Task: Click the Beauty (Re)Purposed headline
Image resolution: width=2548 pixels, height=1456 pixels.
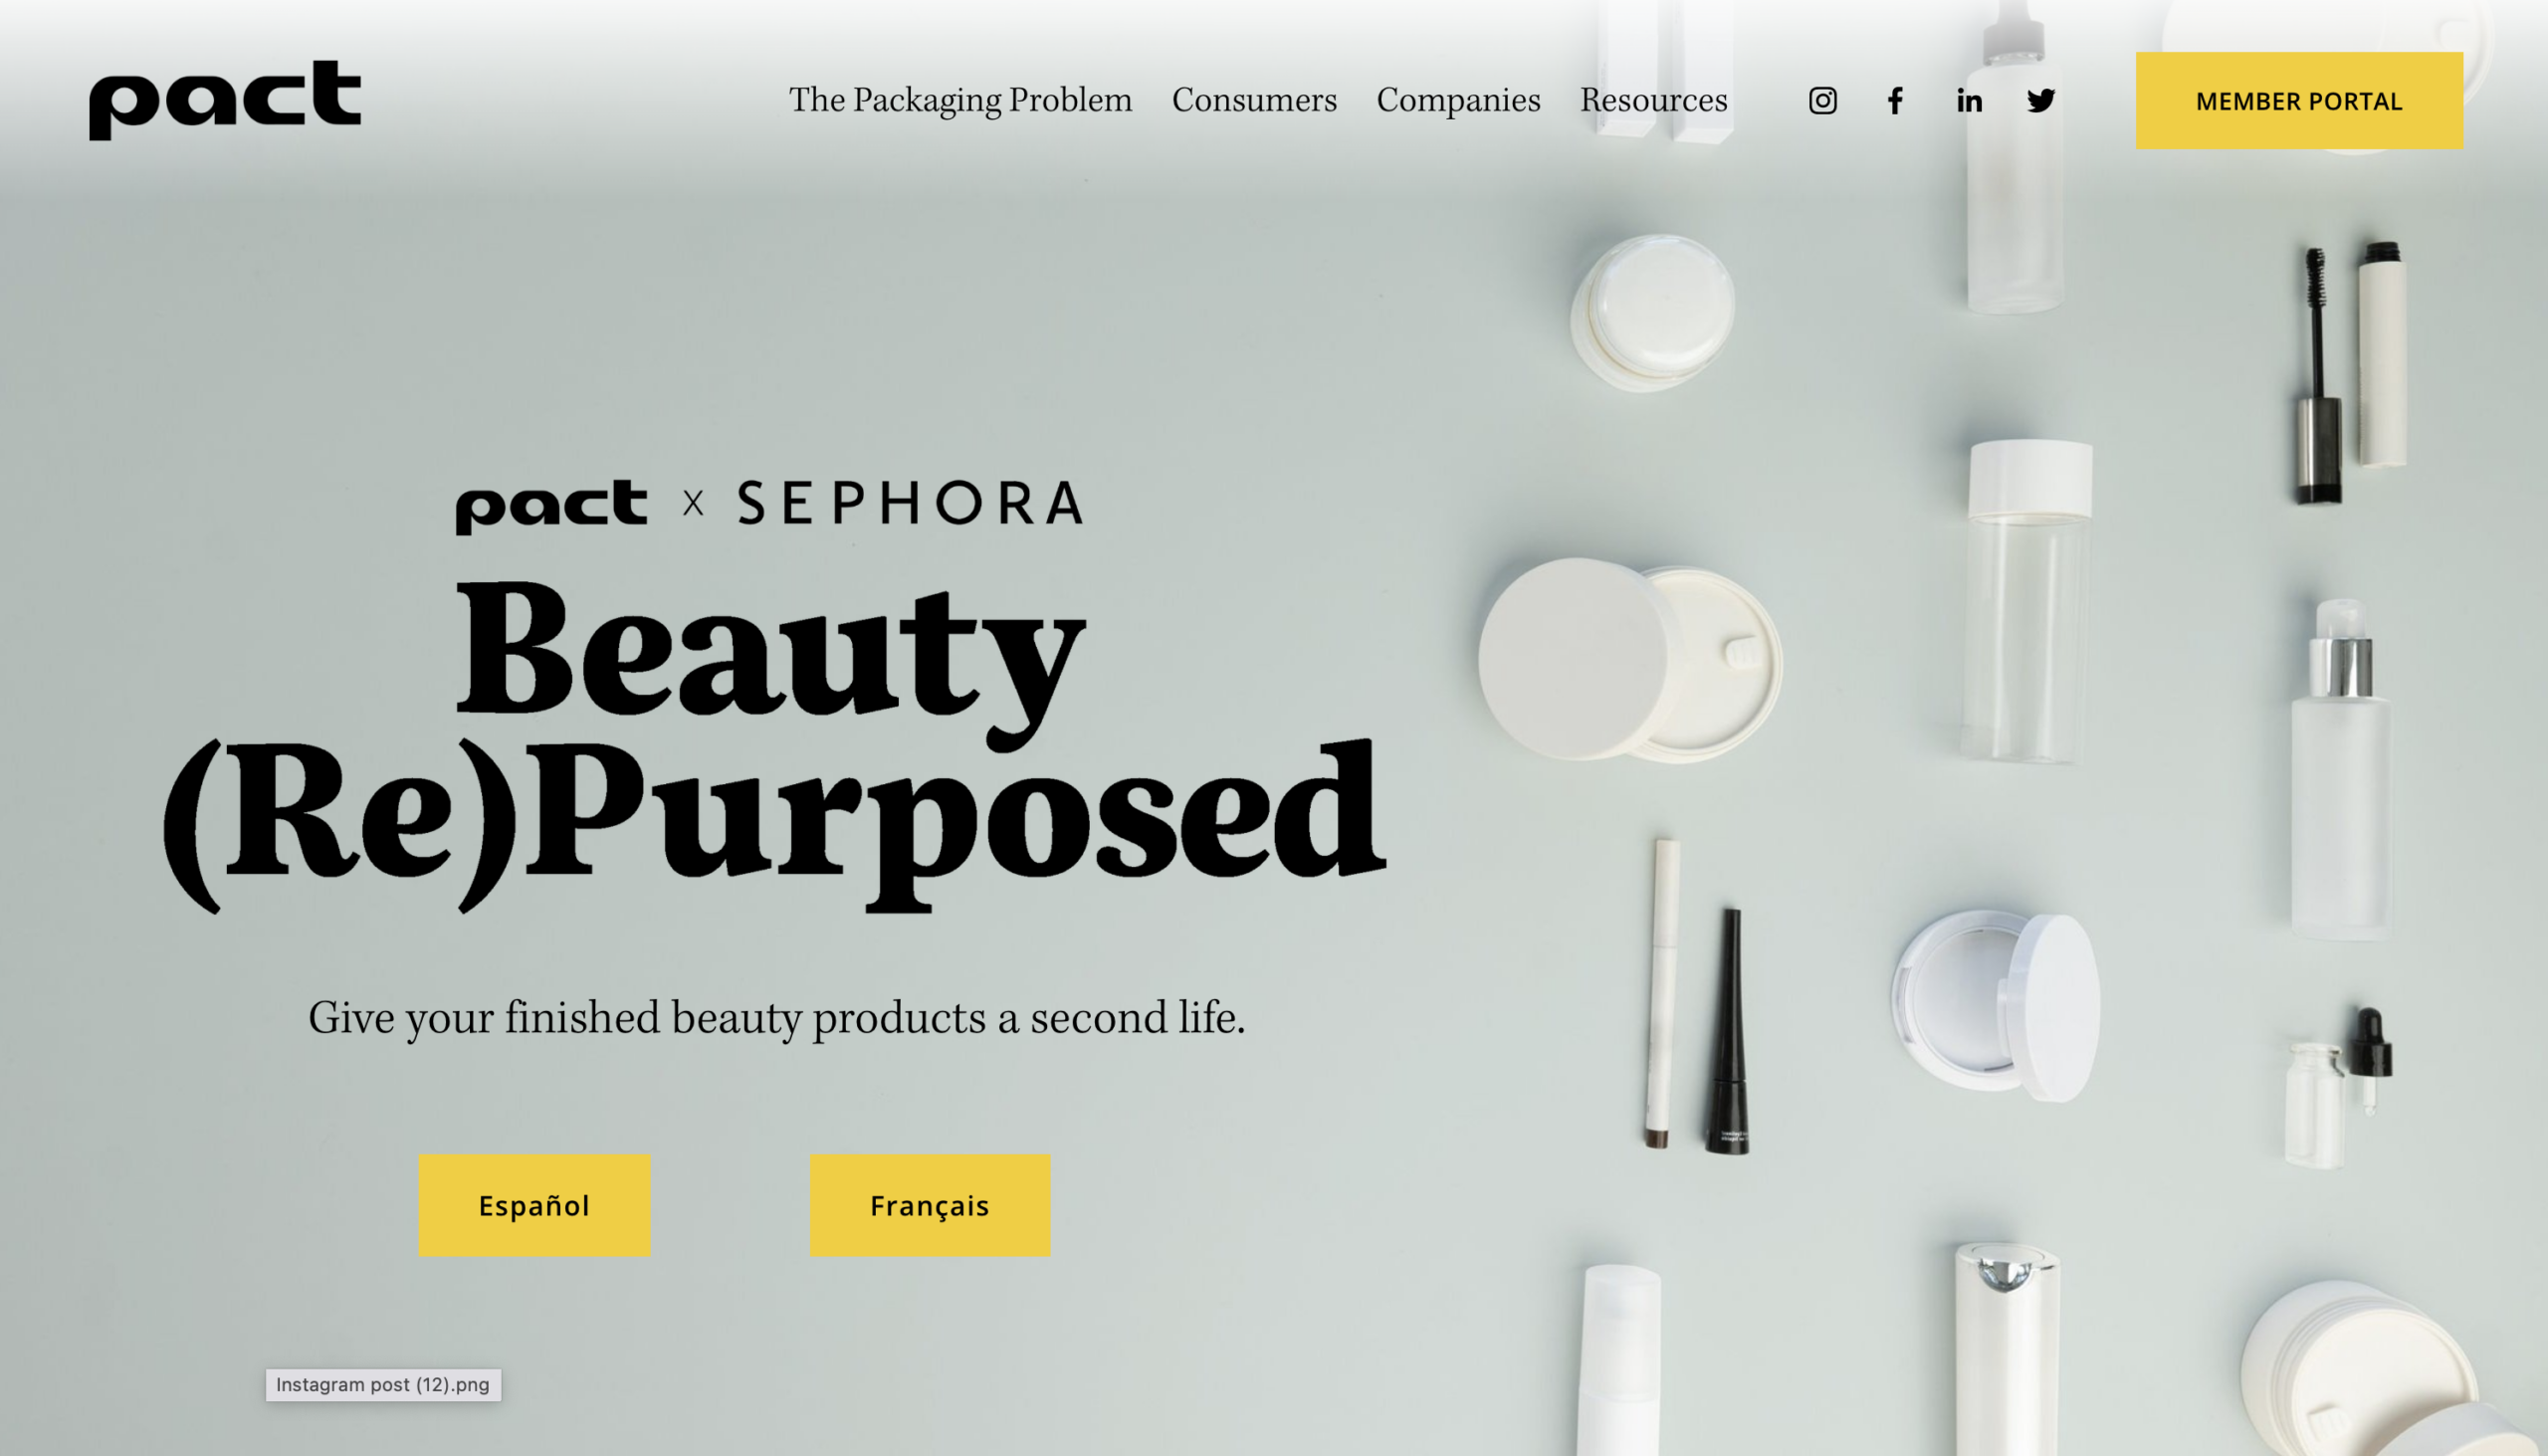Action: point(773,745)
